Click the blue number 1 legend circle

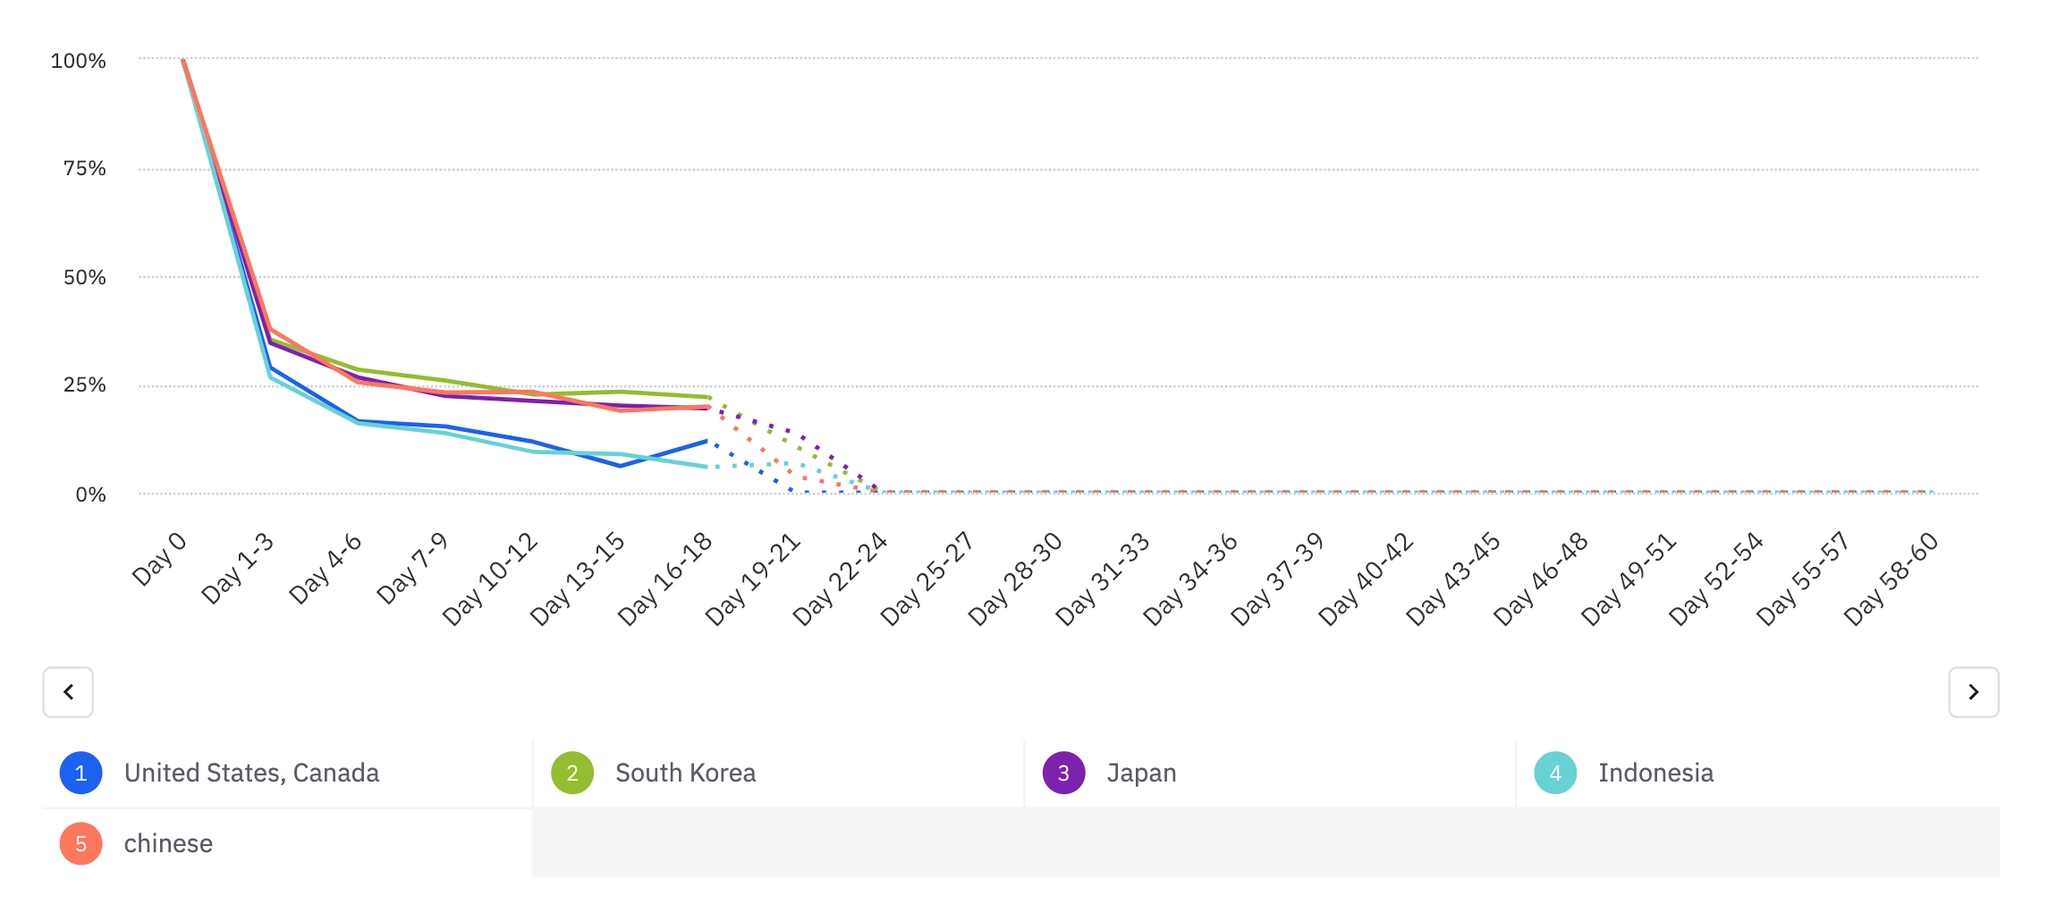click(x=81, y=773)
